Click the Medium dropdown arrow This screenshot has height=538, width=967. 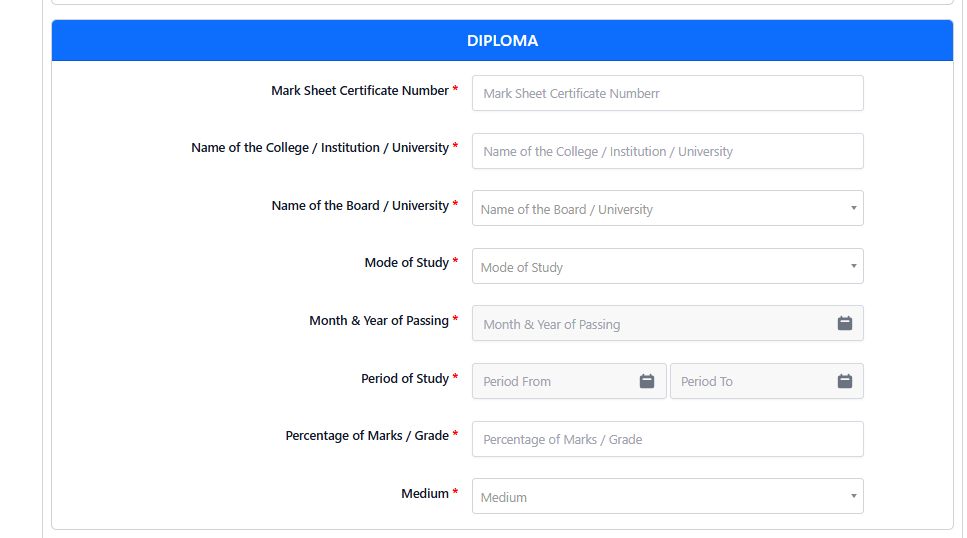pyautogui.click(x=854, y=496)
